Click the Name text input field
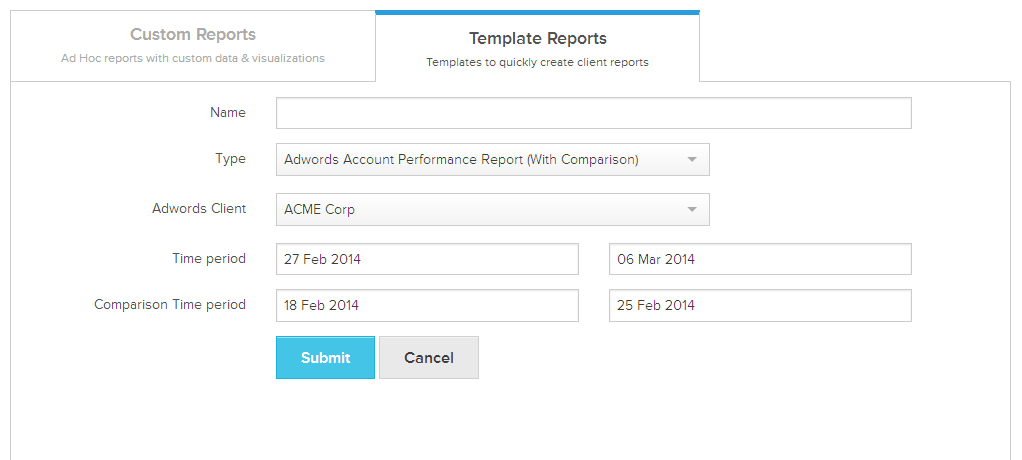This screenshot has height=460, width=1022. pyautogui.click(x=593, y=113)
